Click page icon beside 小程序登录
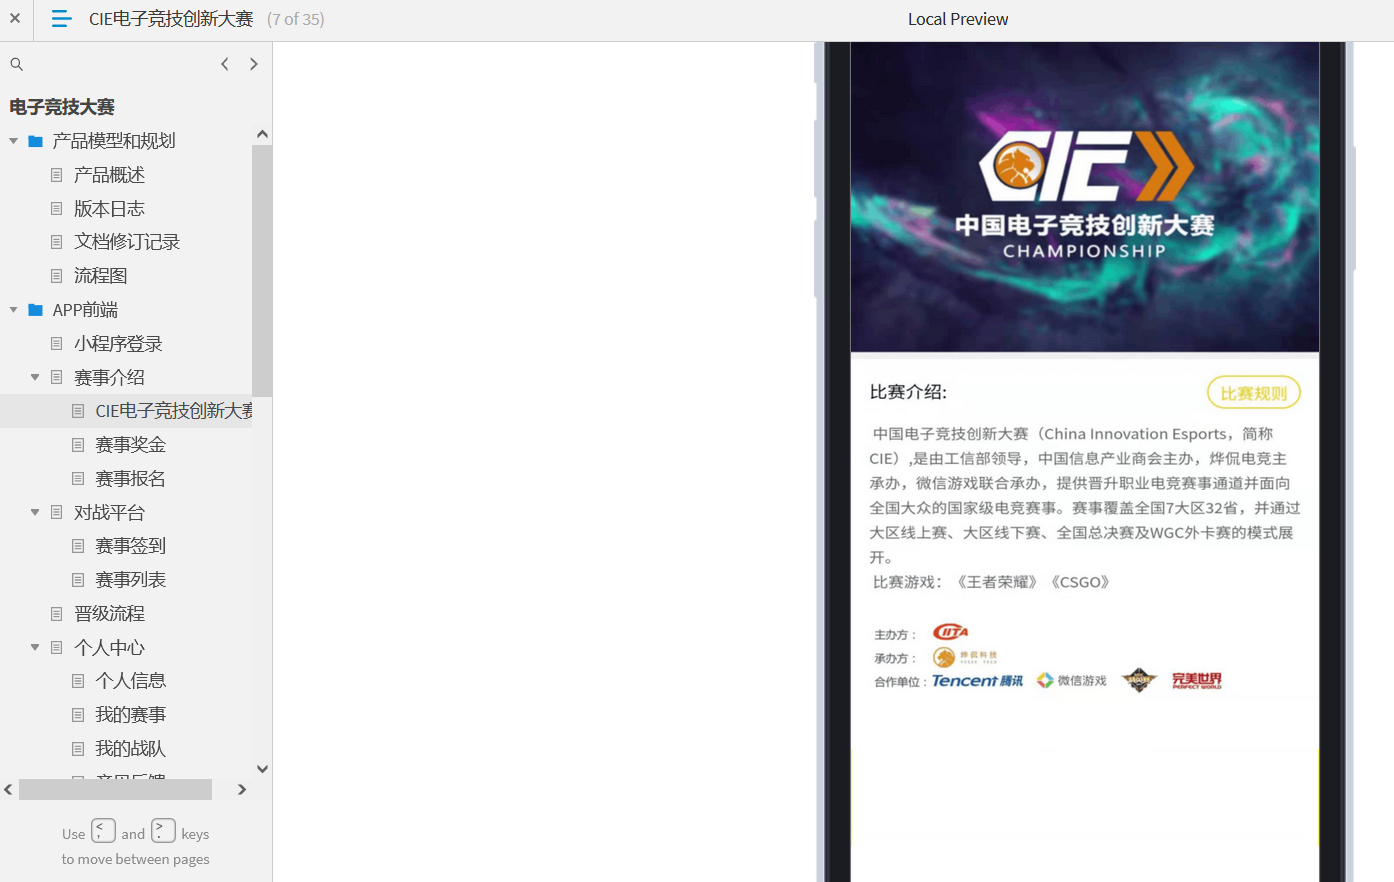1394x882 pixels. tap(57, 344)
